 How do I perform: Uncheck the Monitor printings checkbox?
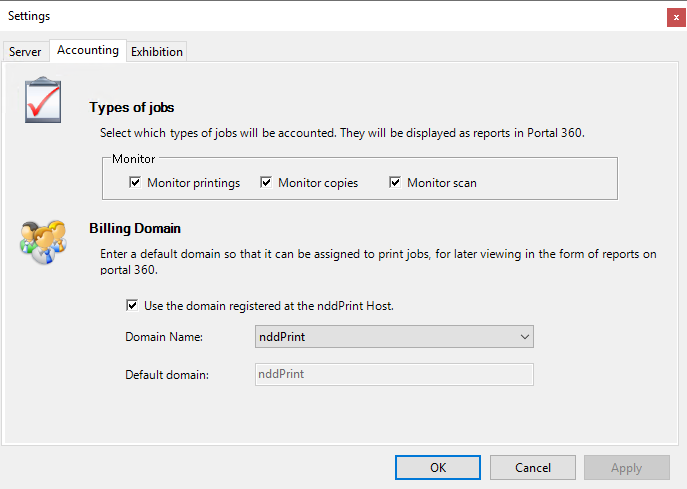(x=135, y=183)
